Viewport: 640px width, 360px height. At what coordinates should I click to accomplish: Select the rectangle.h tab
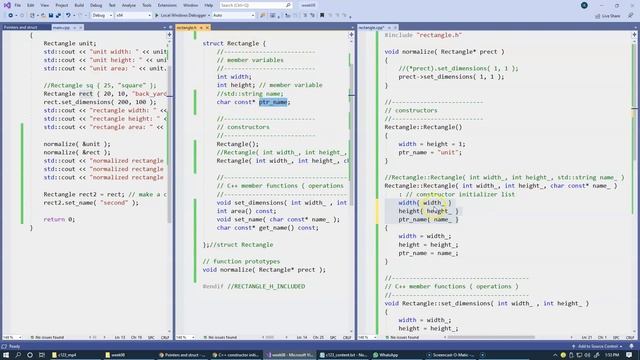pyautogui.click(x=187, y=27)
